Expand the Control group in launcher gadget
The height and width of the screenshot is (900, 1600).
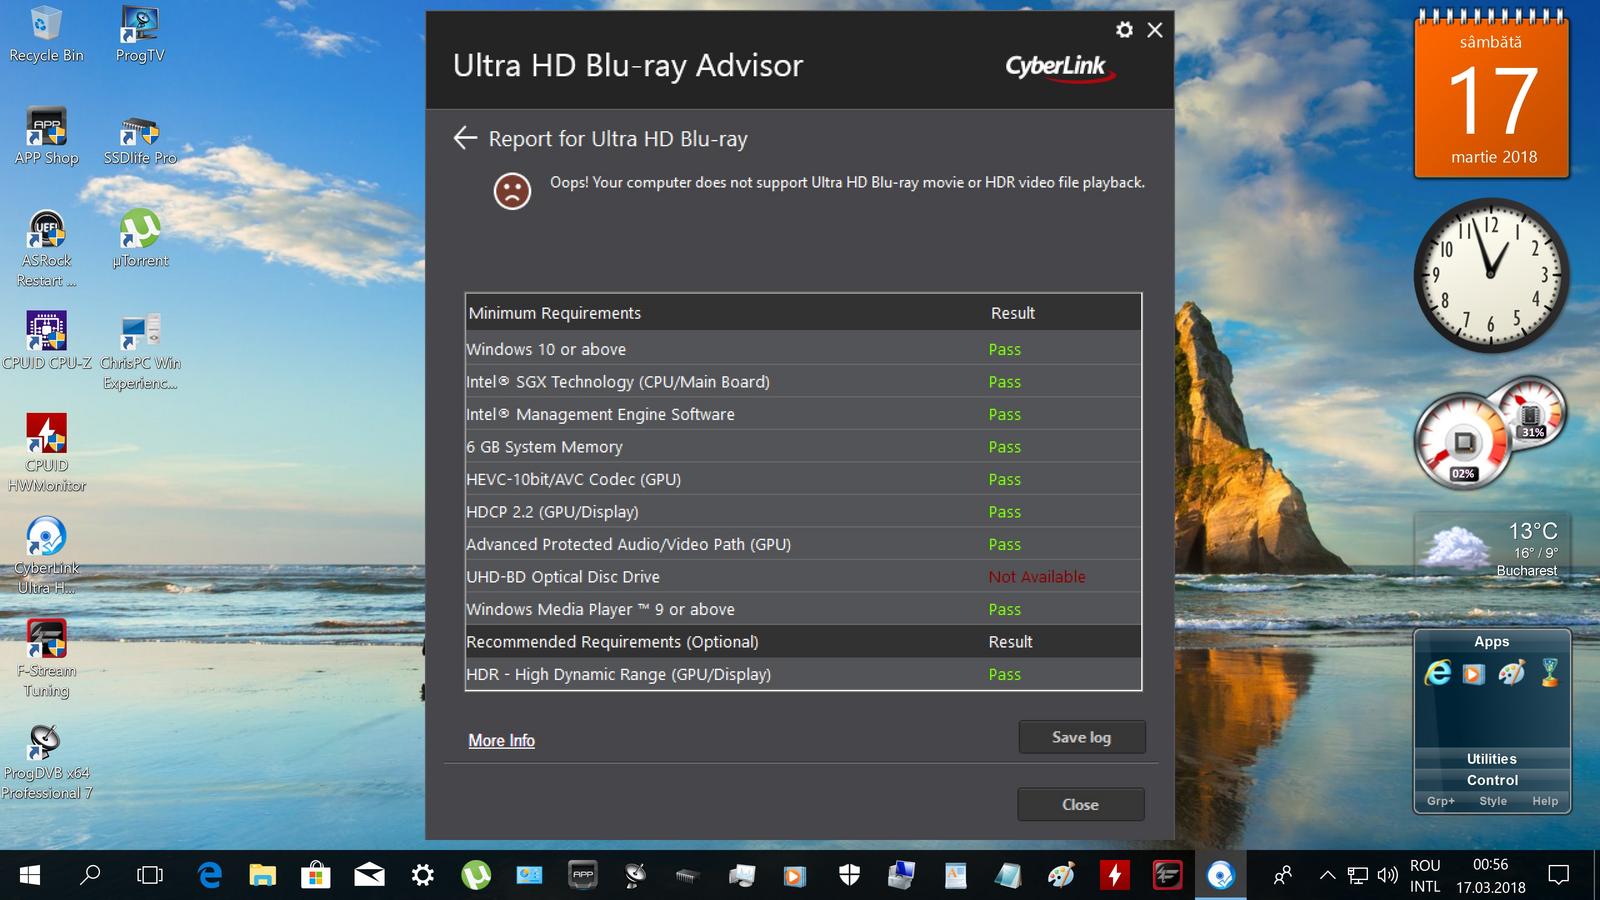click(1492, 780)
